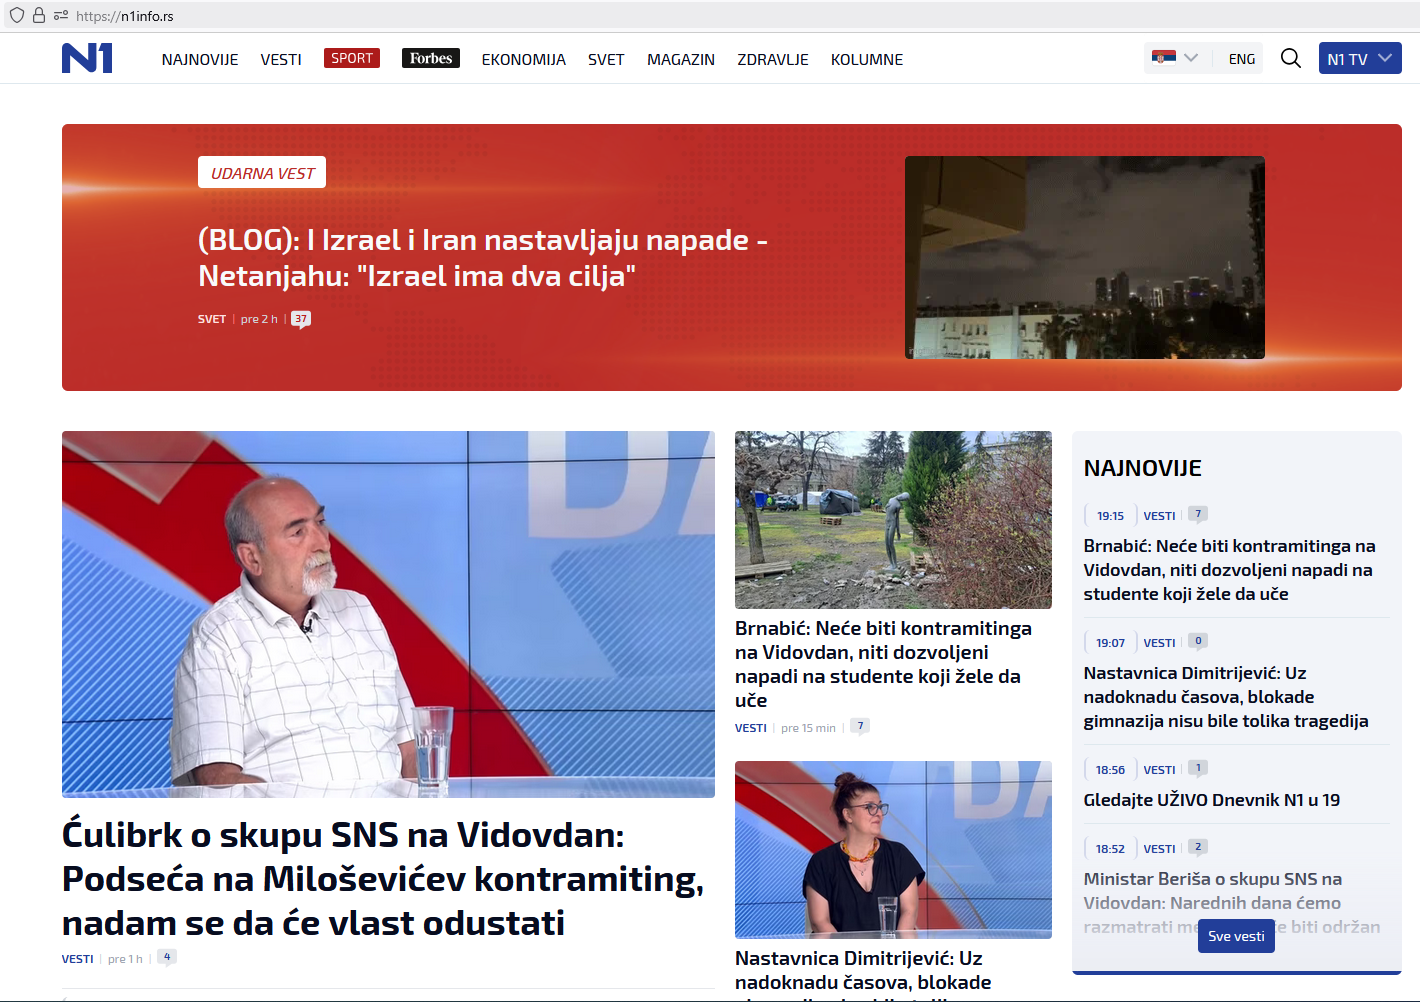Click comment bubble 2 in 18:52 sidebar row
Image resolution: width=1420 pixels, height=1002 pixels.
coord(1198,847)
